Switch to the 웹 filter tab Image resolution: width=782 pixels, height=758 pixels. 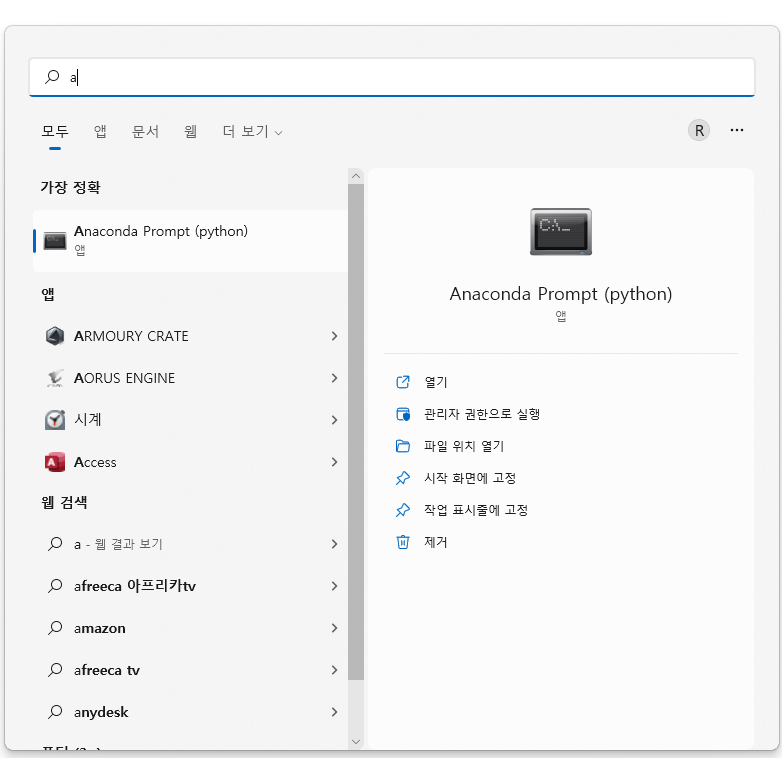(191, 132)
